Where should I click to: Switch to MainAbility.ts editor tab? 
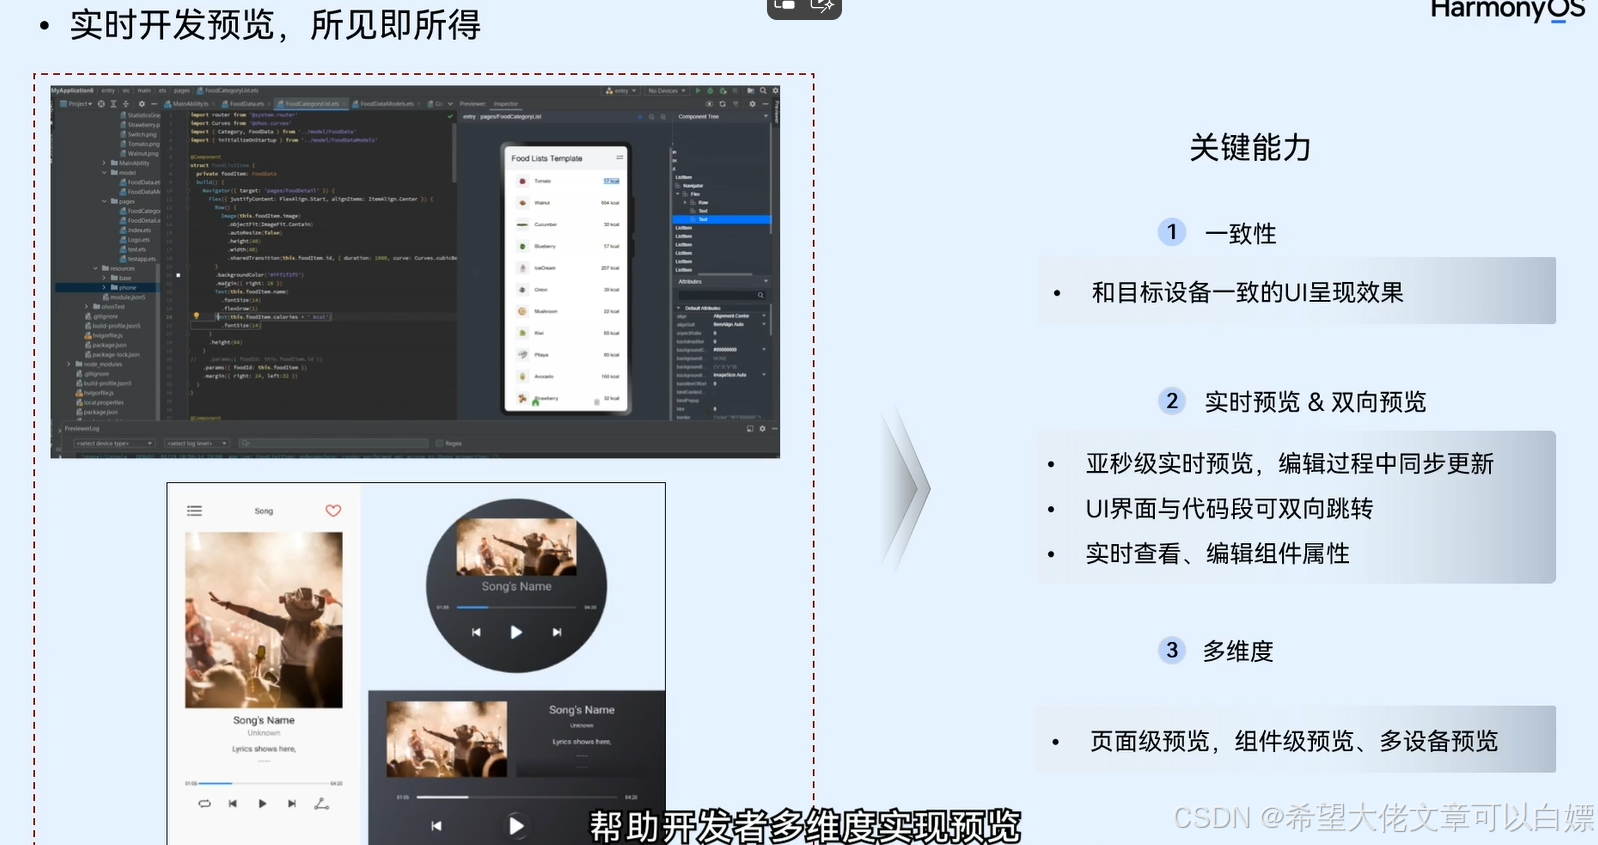pos(188,104)
